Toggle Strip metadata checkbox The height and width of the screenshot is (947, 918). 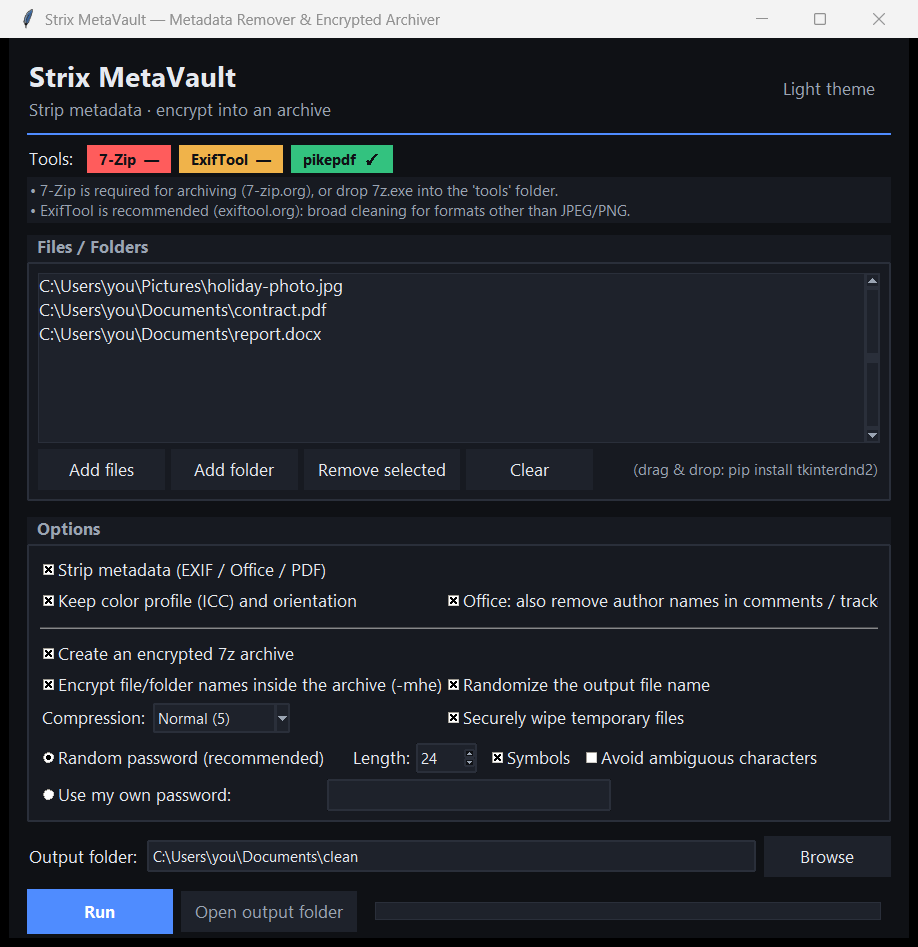pyautogui.click(x=48, y=570)
